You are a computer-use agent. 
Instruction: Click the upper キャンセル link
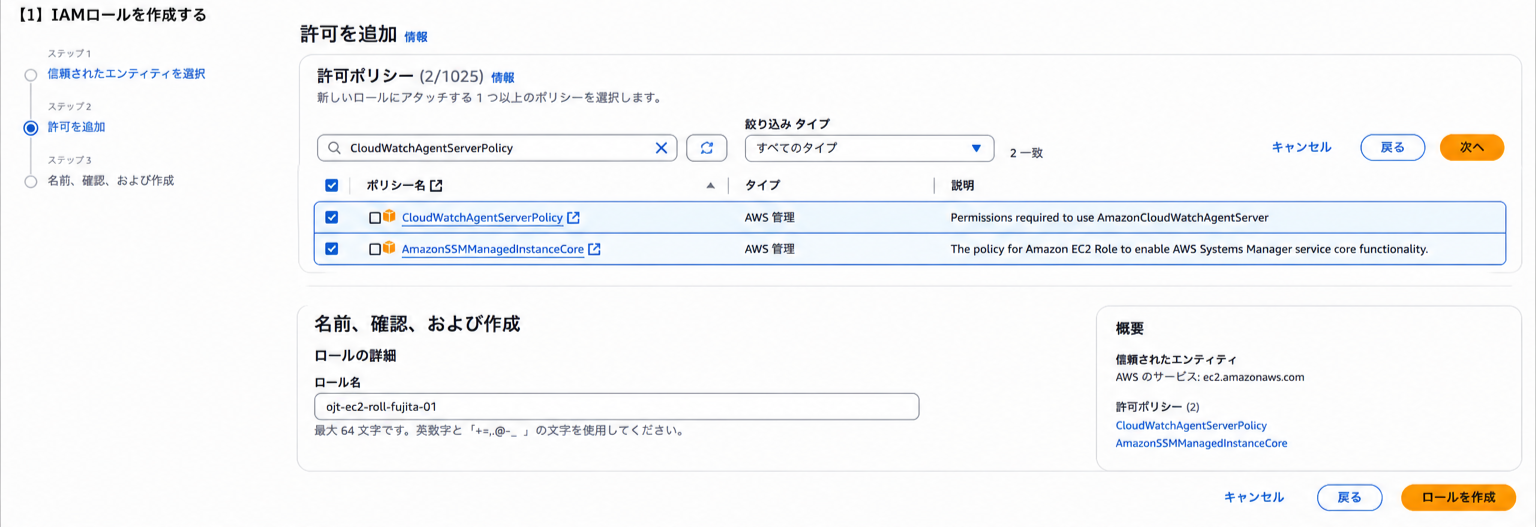(x=1301, y=147)
